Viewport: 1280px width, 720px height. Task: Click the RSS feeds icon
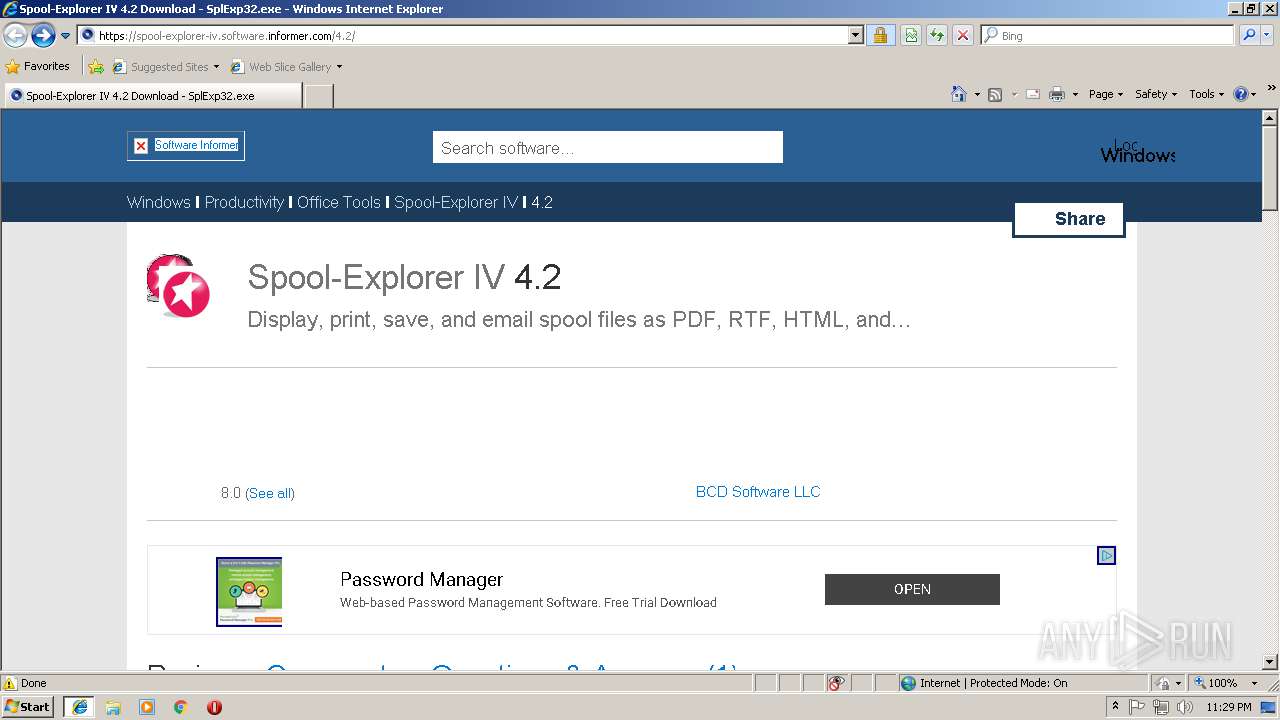(x=995, y=94)
